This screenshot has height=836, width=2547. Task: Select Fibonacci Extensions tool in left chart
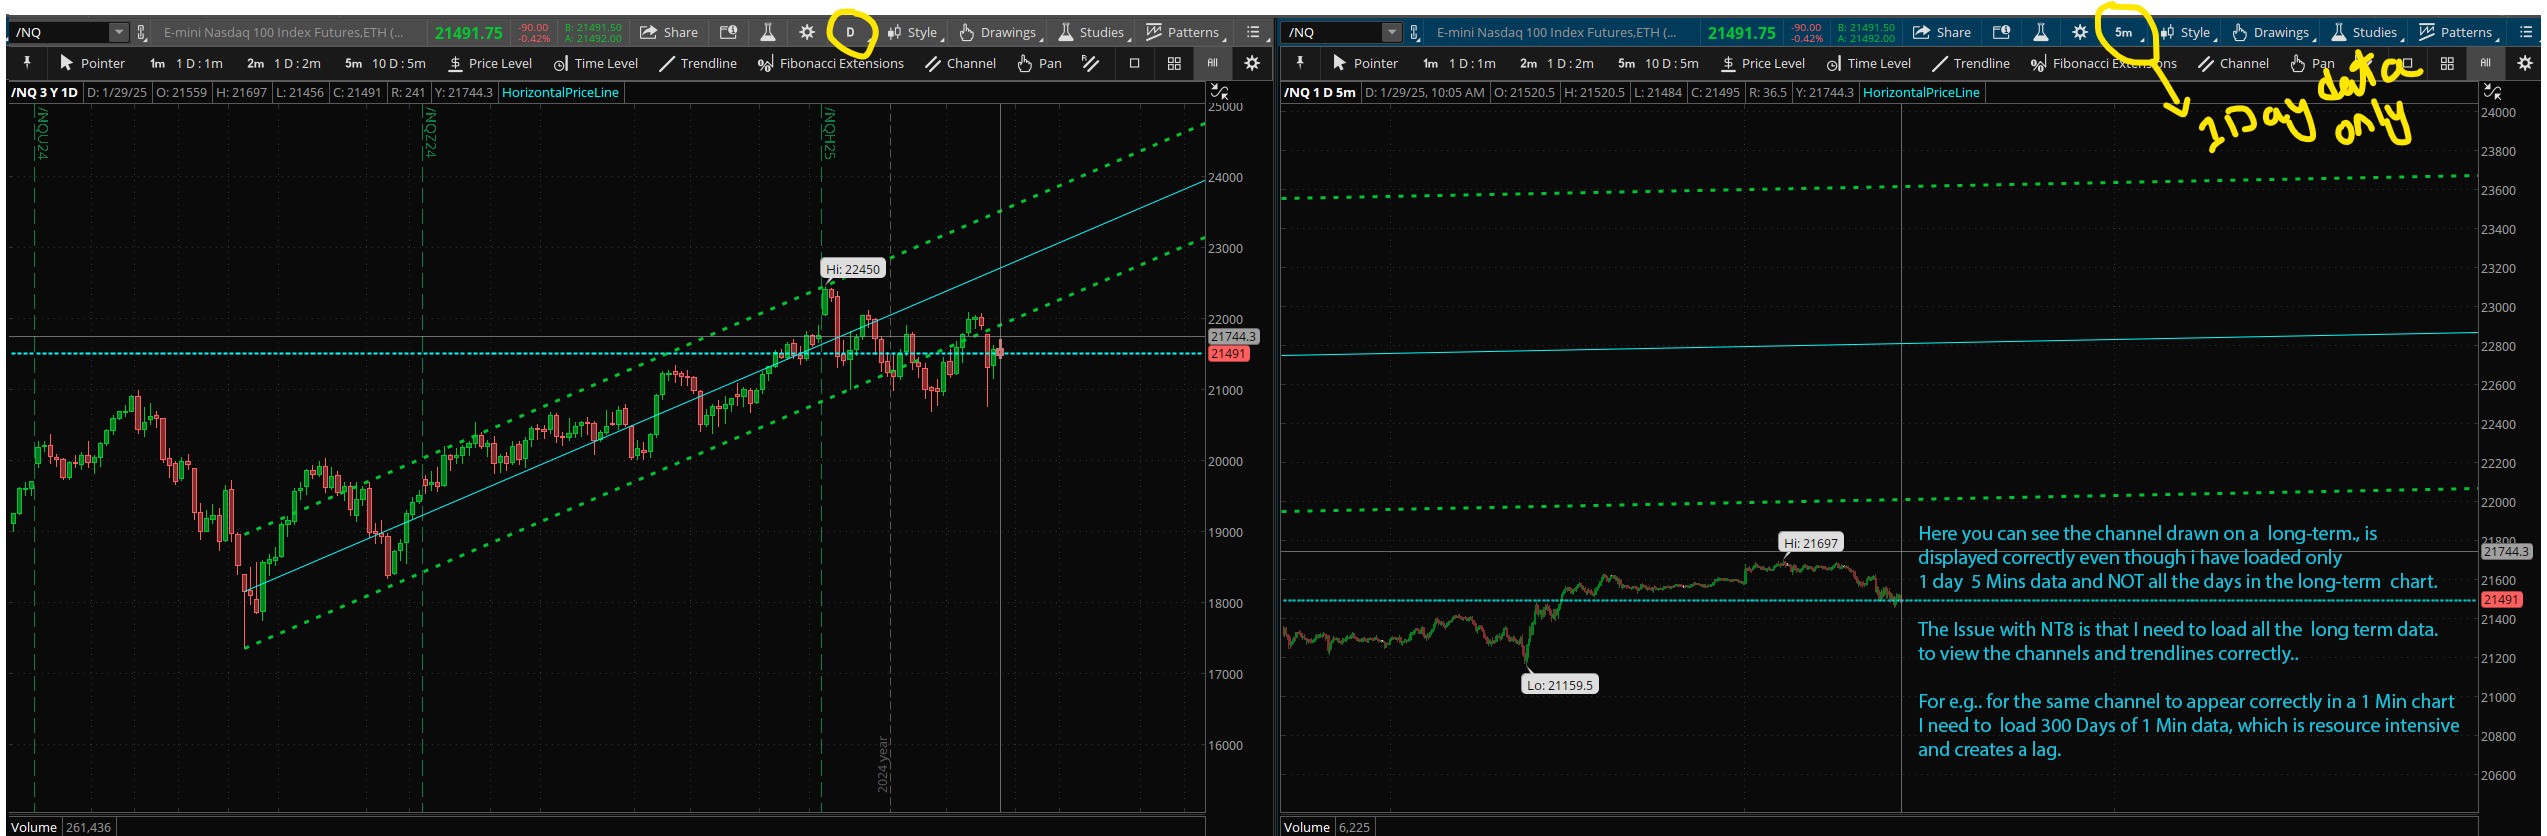pos(831,63)
